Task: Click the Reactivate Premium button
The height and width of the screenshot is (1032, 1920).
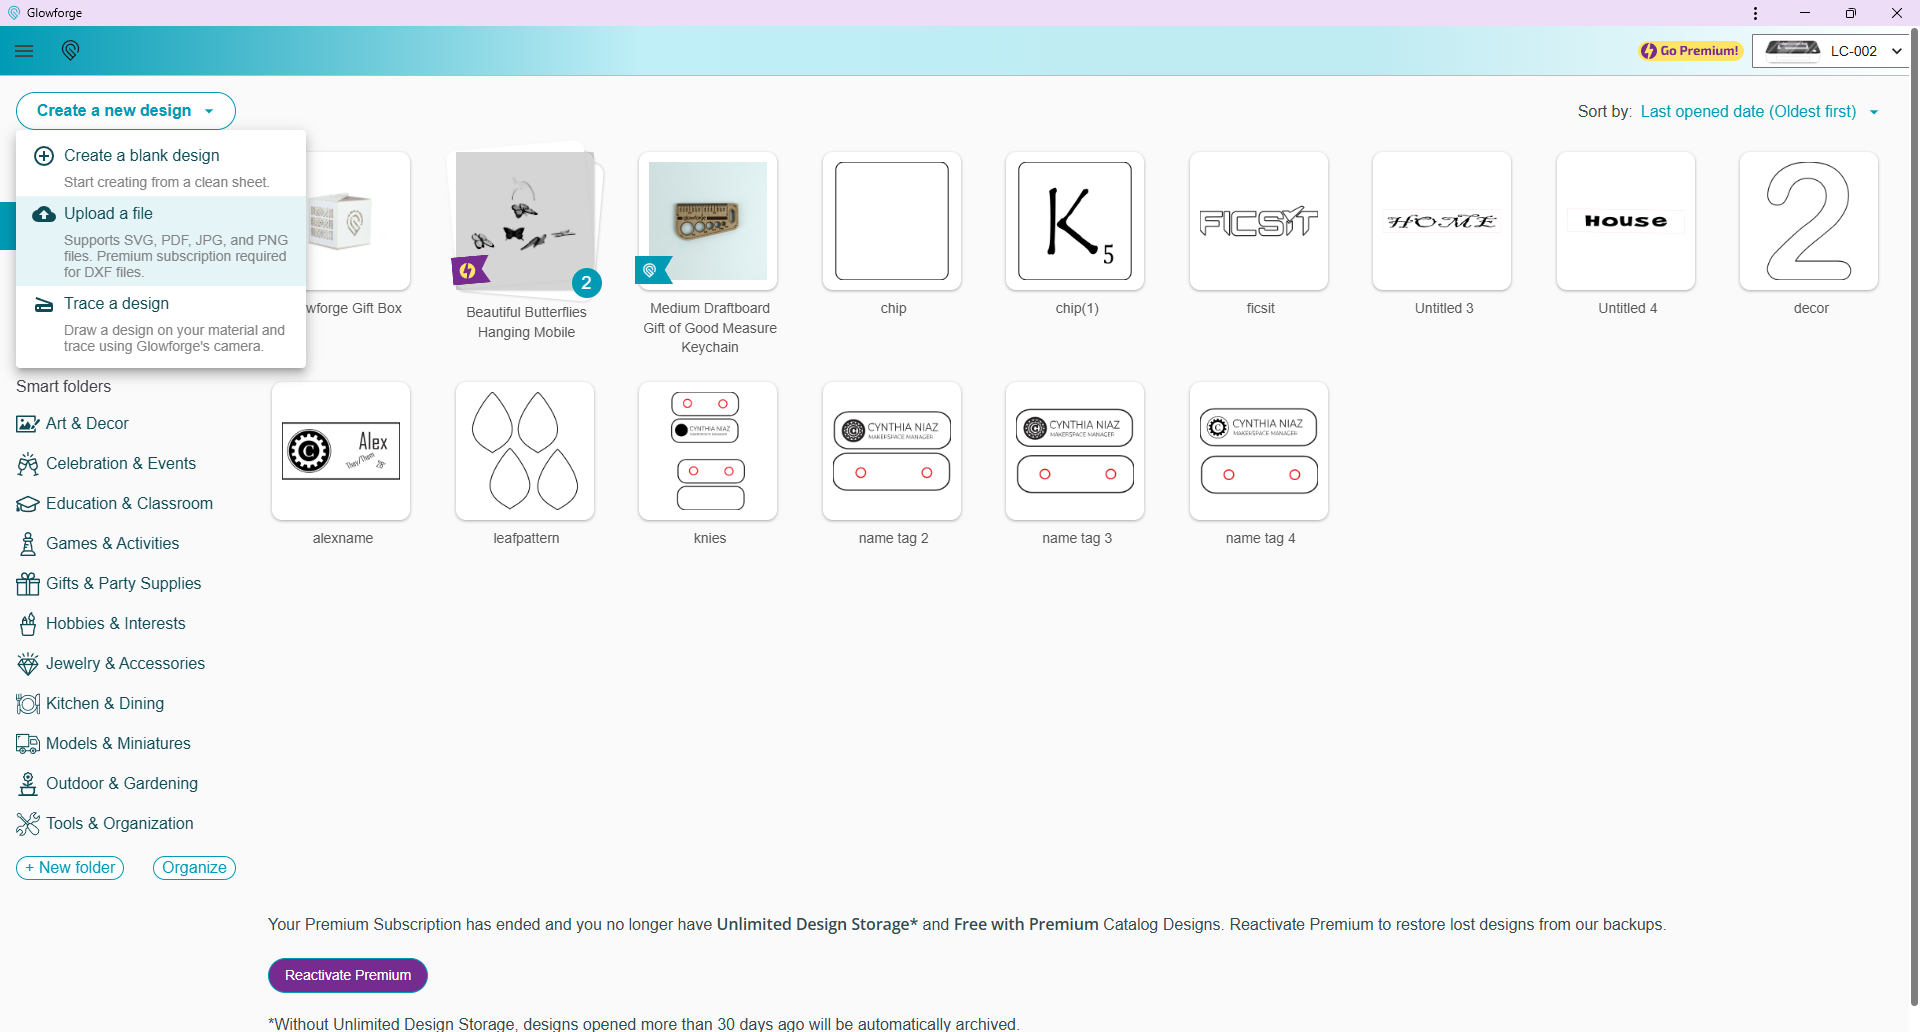Action: tap(347, 975)
